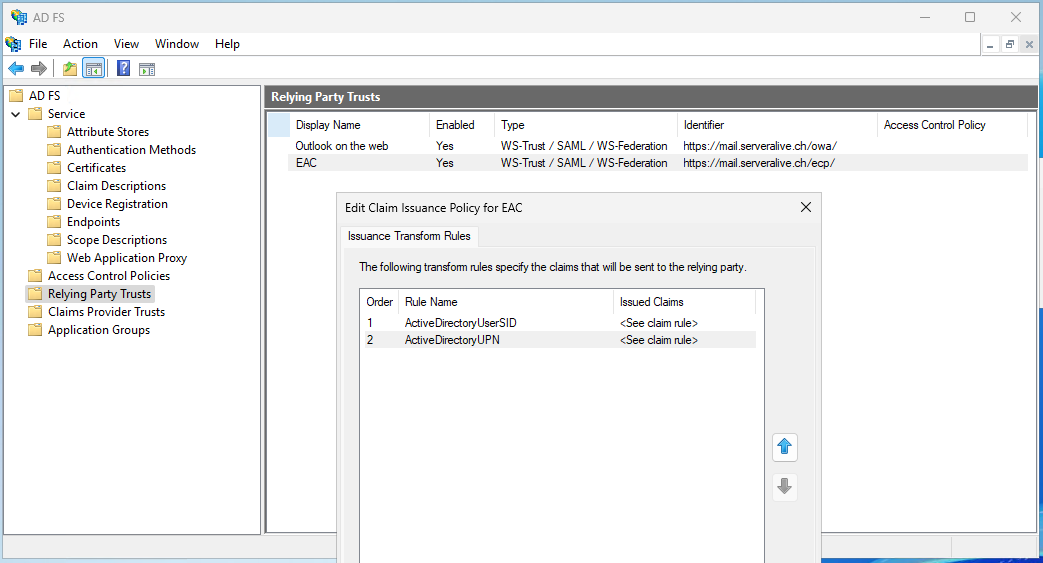
Task: Select Relying Party Trusts node
Action: (100, 293)
